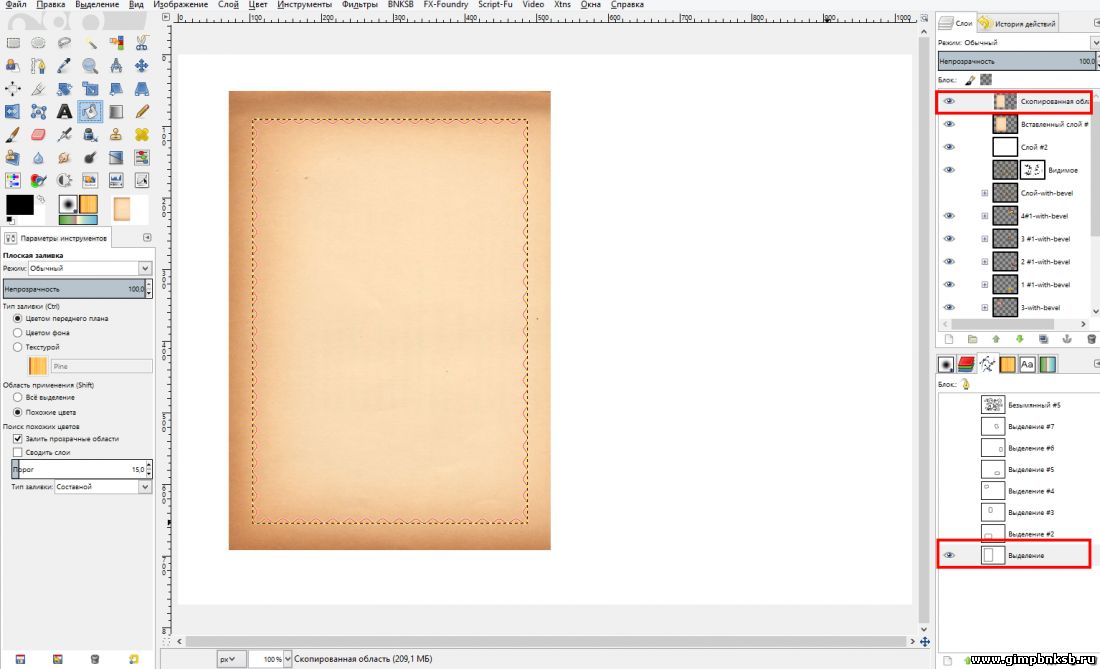Click the delete layer trash icon
The image size is (1100, 669).
coord(1091,339)
